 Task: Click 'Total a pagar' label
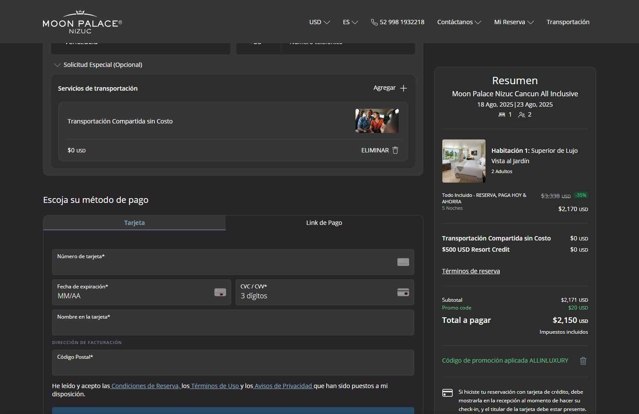coord(466,320)
